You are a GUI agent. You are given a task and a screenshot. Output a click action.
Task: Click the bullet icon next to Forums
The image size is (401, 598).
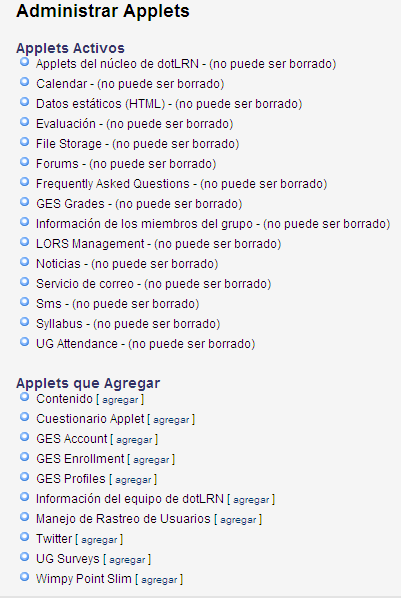point(24,162)
